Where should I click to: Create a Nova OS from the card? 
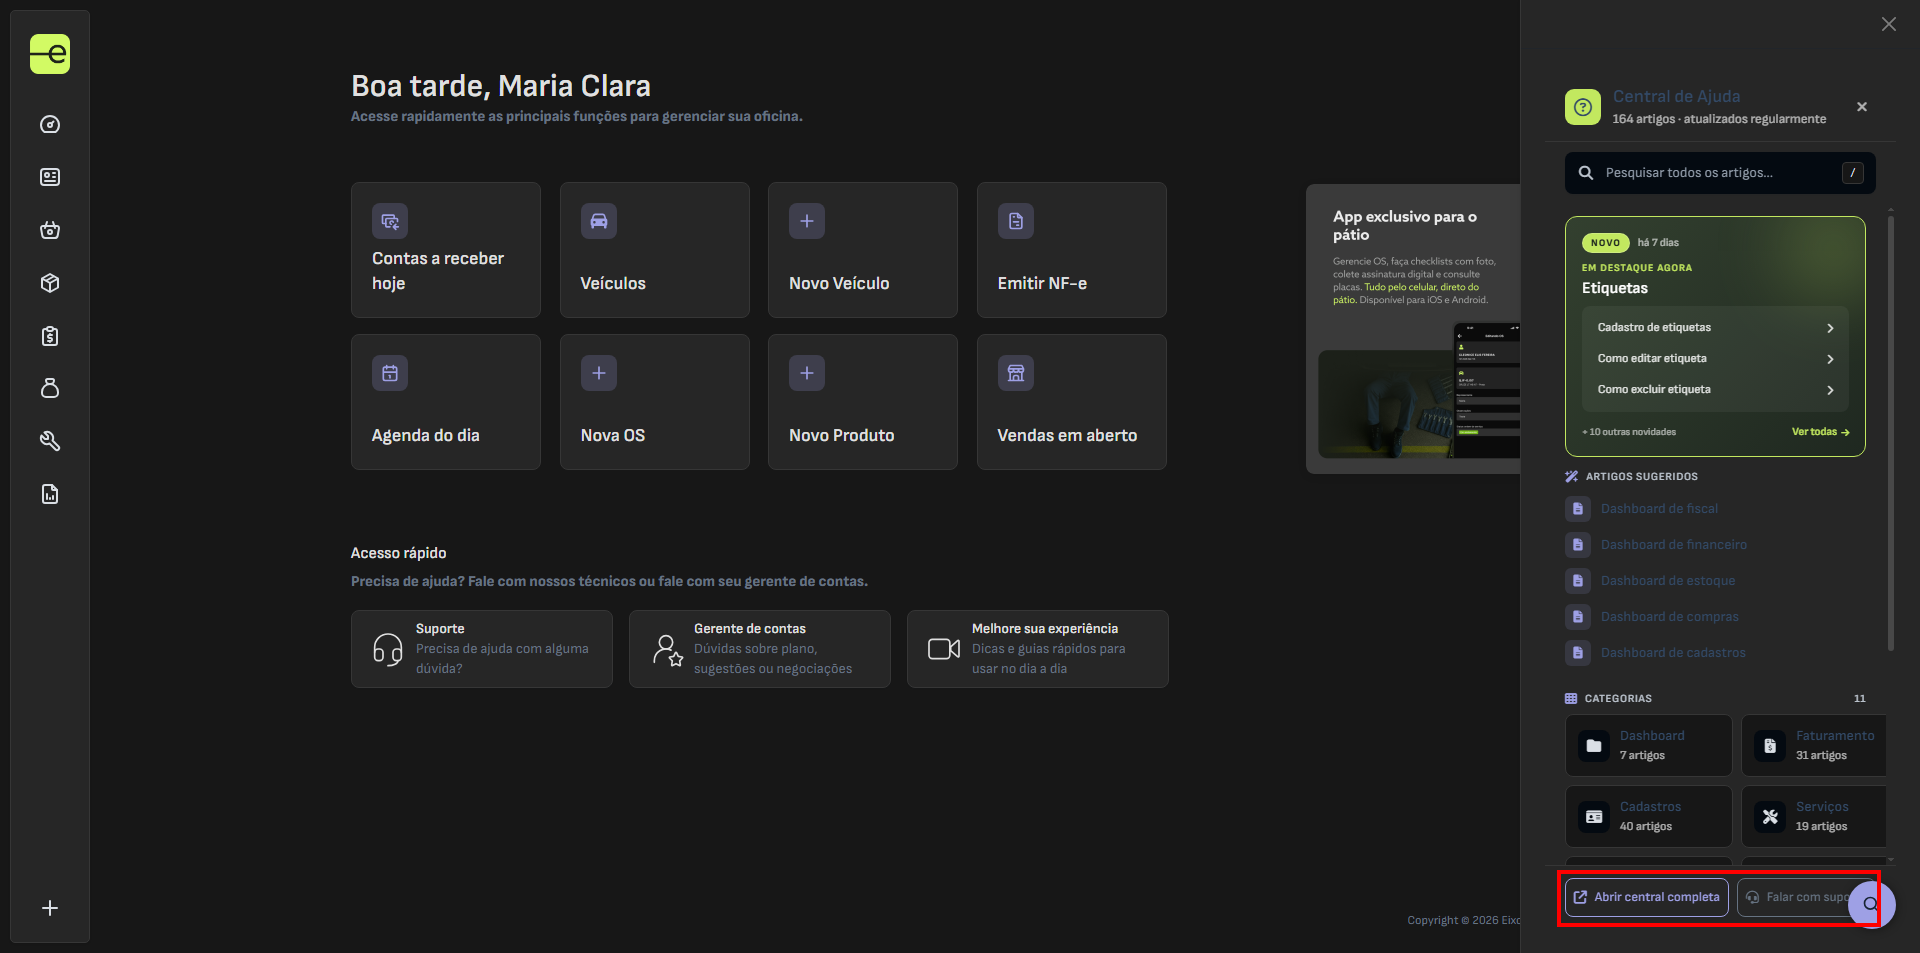click(x=655, y=402)
